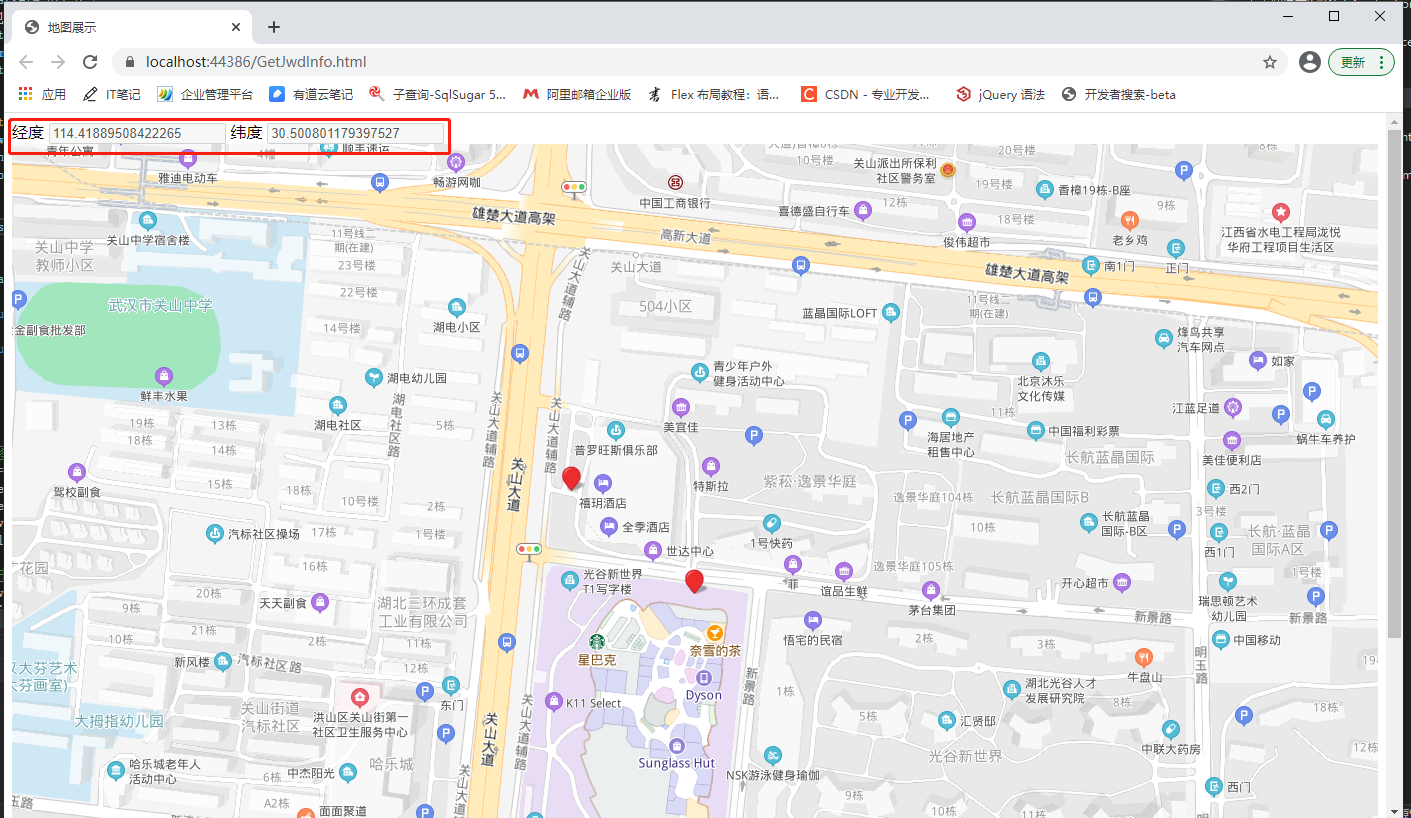Click the 武汉市关山中学 label
The height and width of the screenshot is (818, 1411).
(161, 305)
